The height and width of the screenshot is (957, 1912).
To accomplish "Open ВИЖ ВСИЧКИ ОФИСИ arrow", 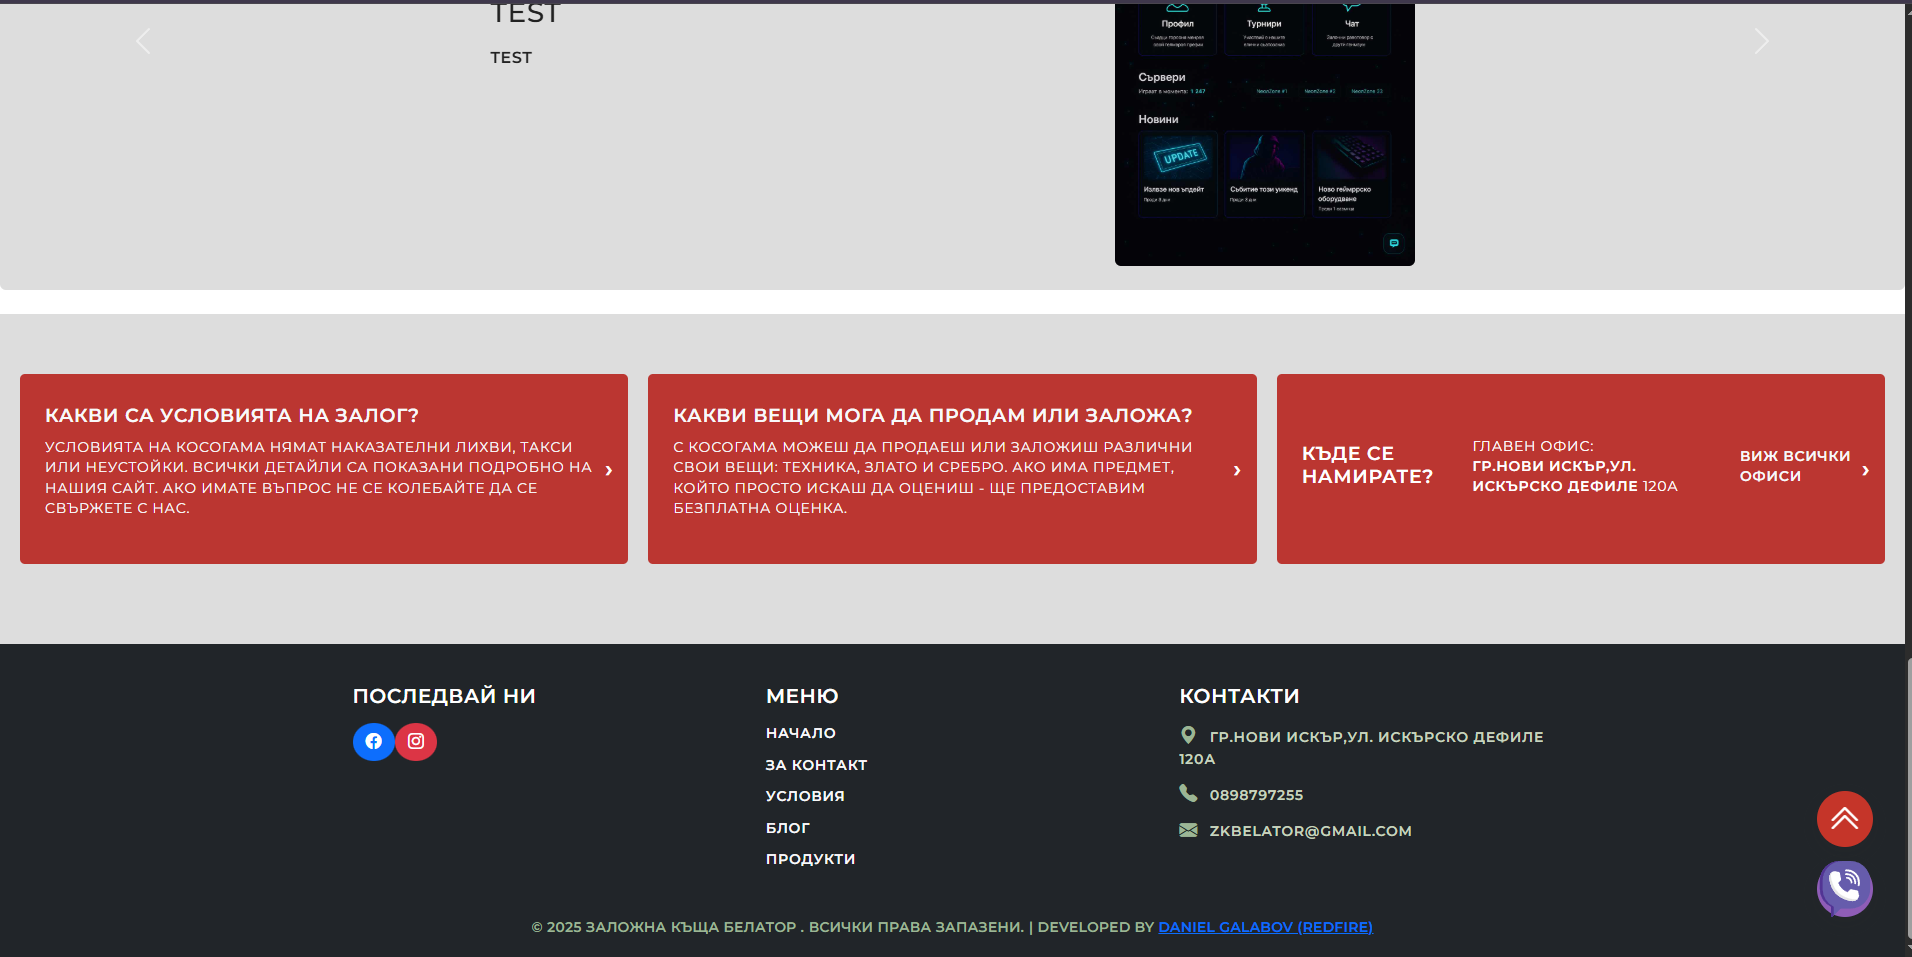I will 1865,470.
